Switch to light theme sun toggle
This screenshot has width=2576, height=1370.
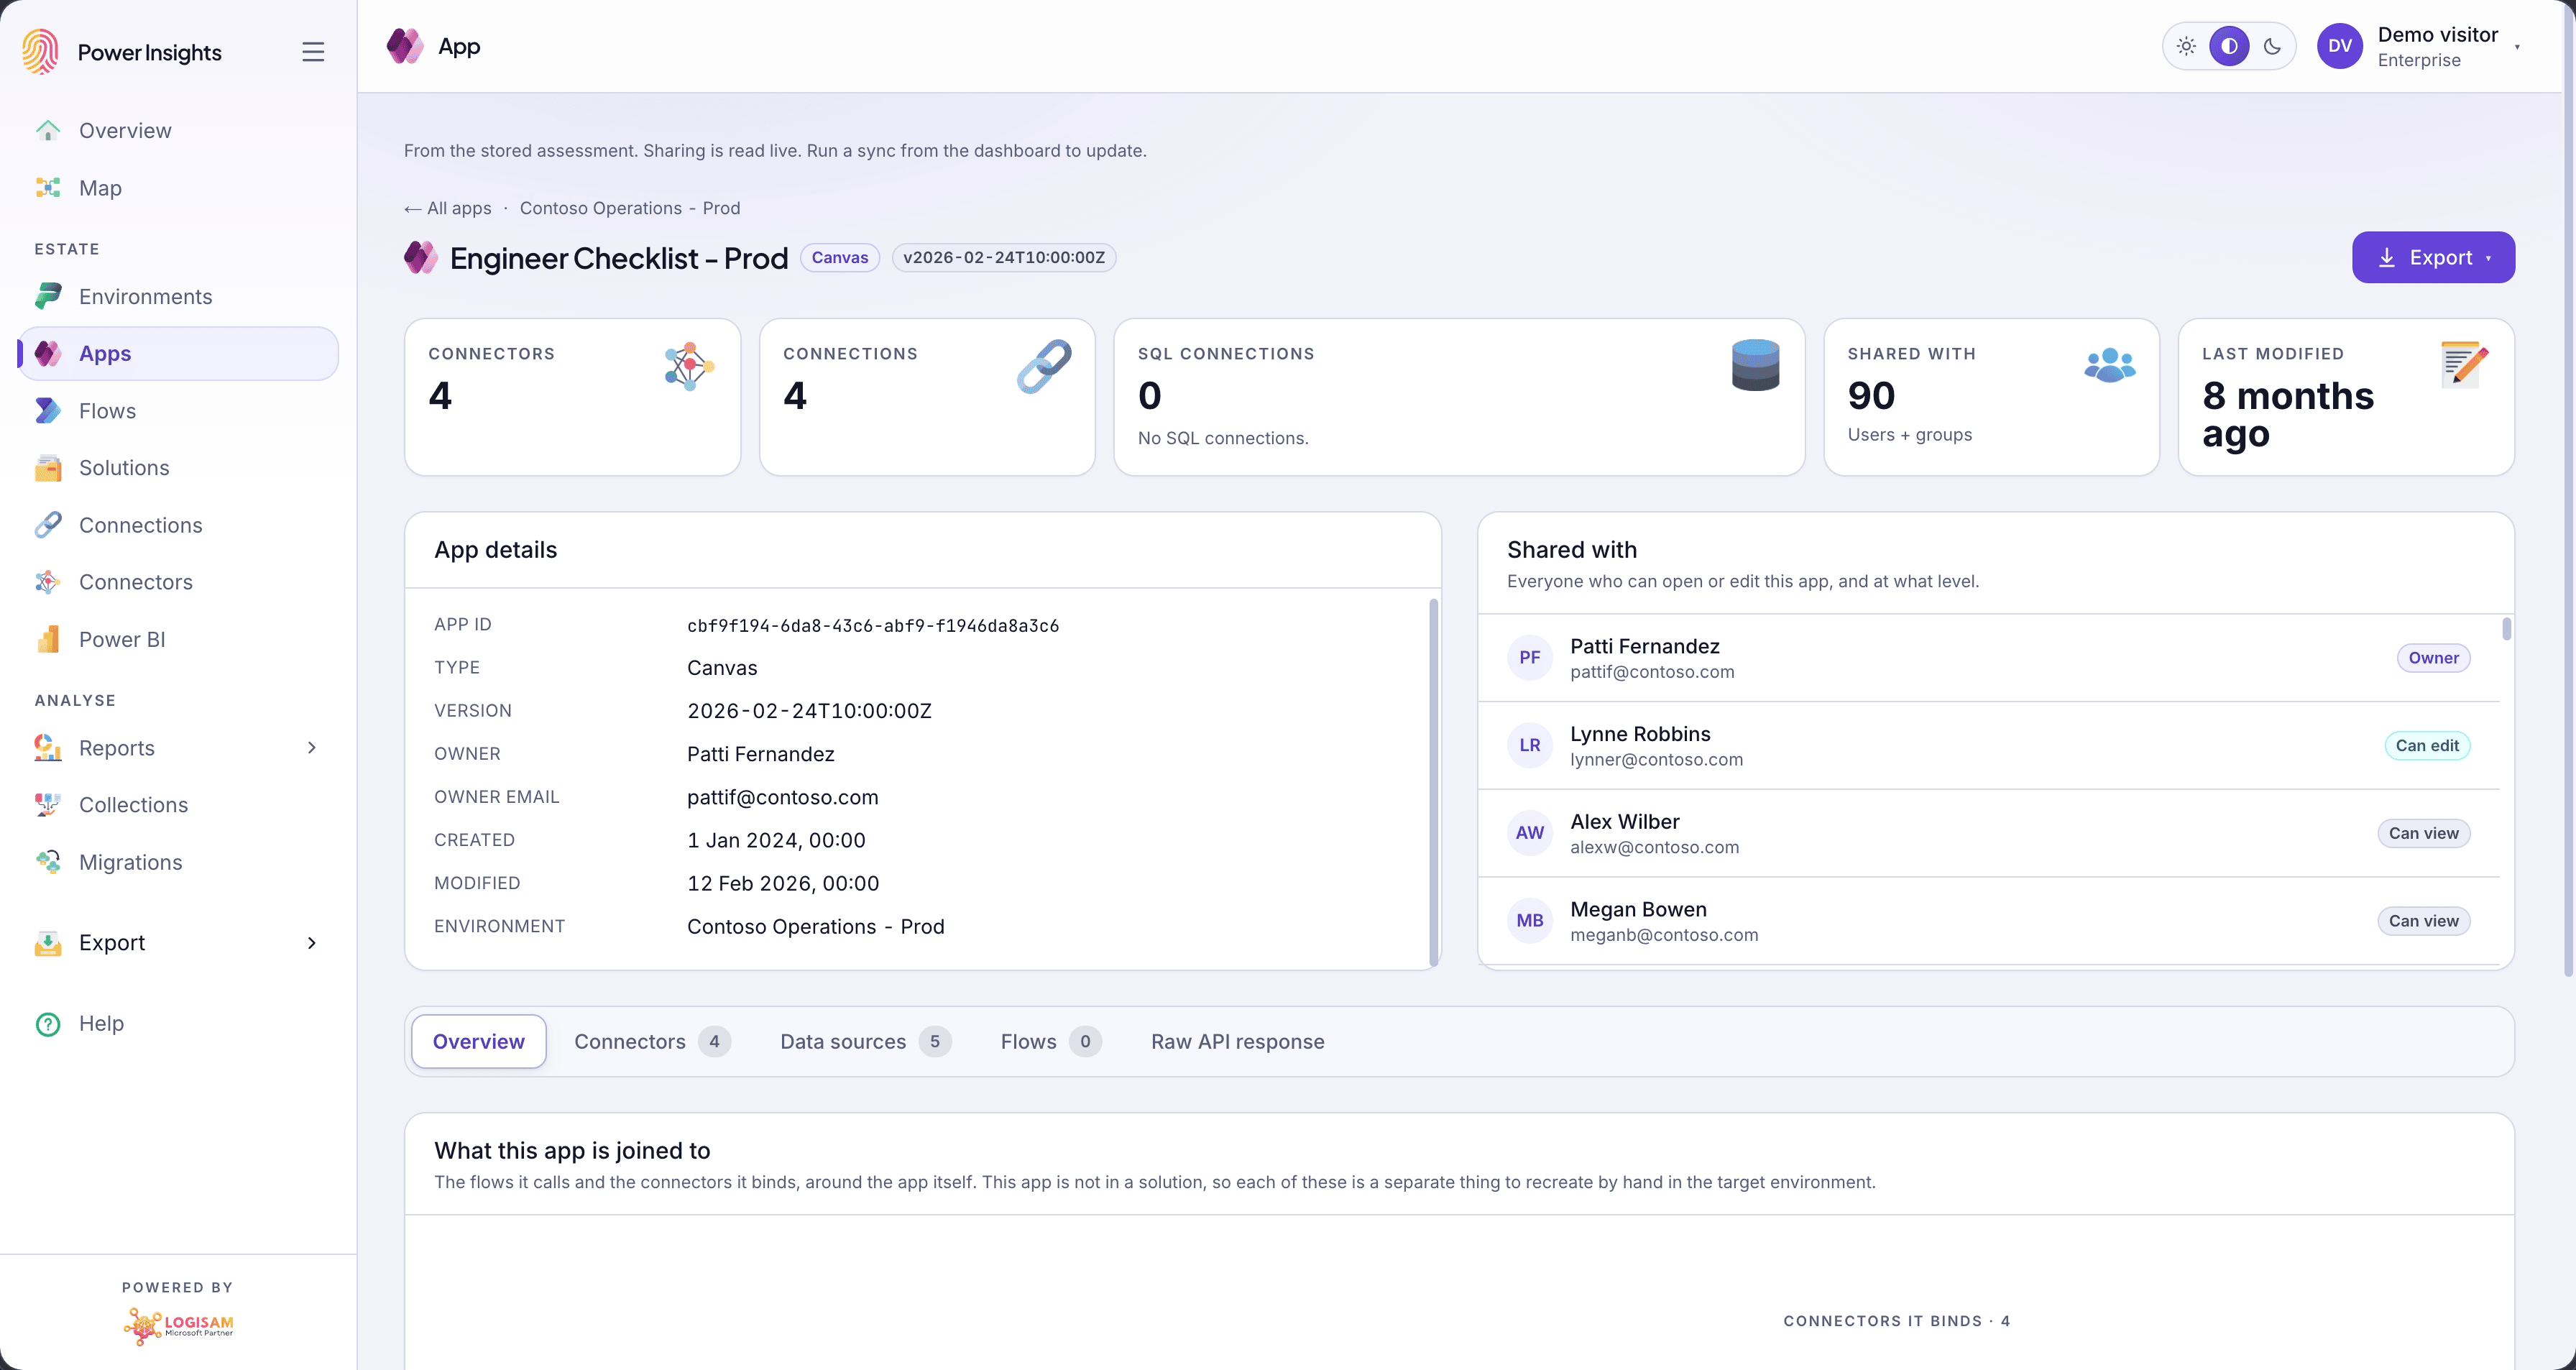[x=2186, y=46]
